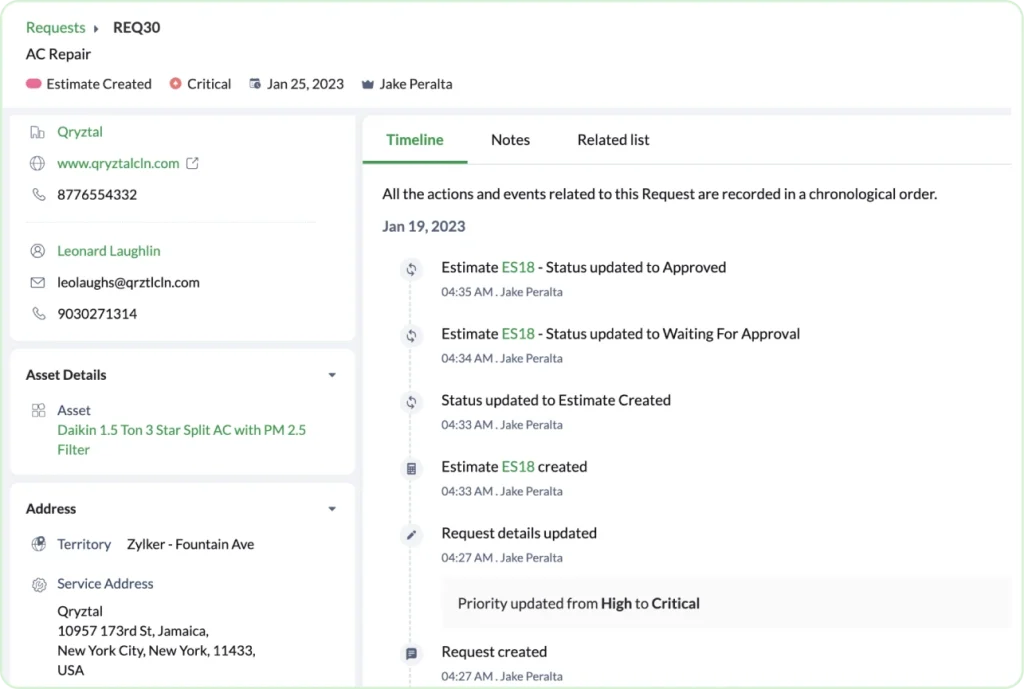Screen dimensions: 1024x689
Task: Open the external link icon after www.qryztalcln.com
Action: point(192,162)
